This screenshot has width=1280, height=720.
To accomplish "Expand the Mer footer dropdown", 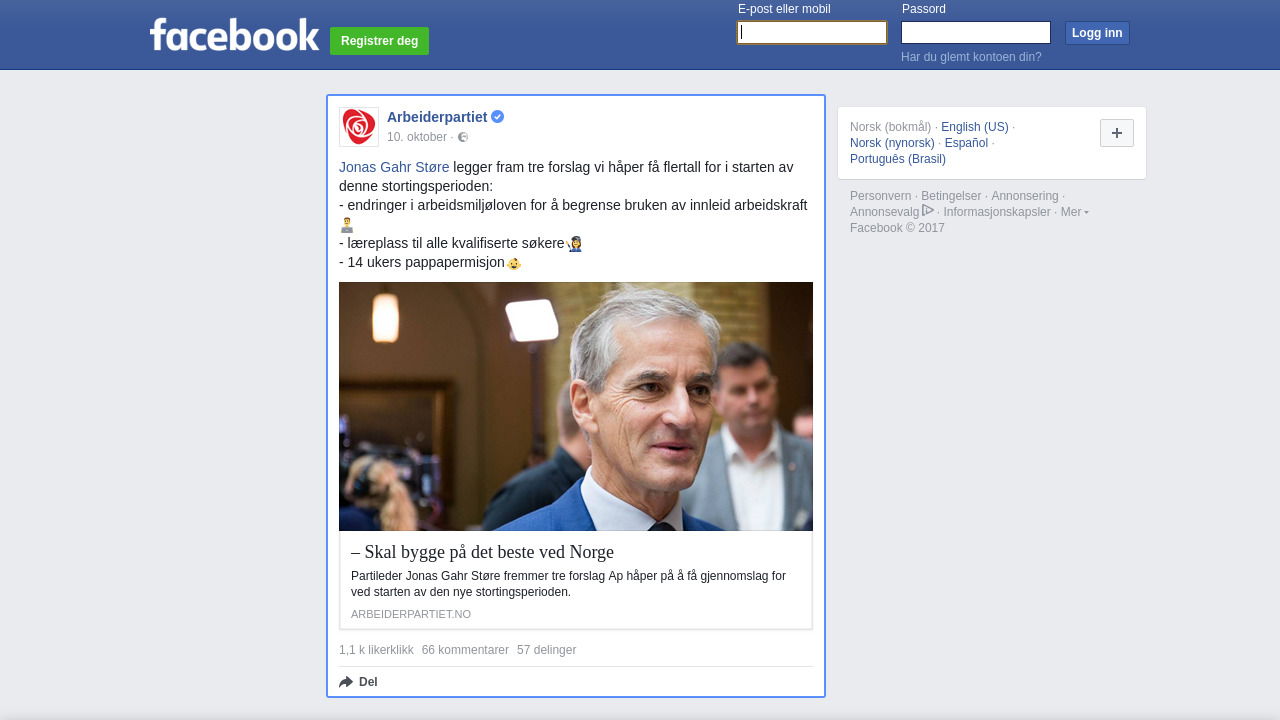I will [1075, 212].
